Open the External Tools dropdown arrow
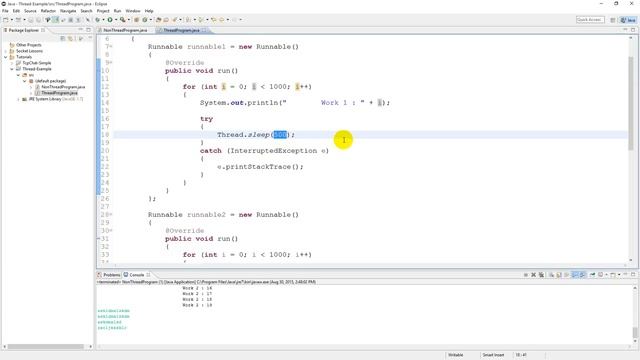640x360 pixels. click(128, 20)
